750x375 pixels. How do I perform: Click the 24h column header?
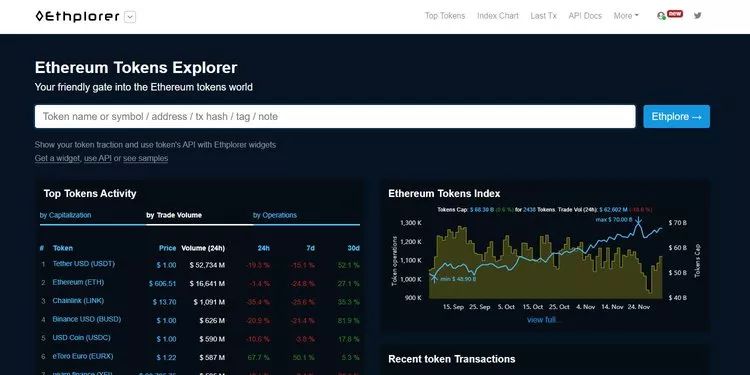264,248
